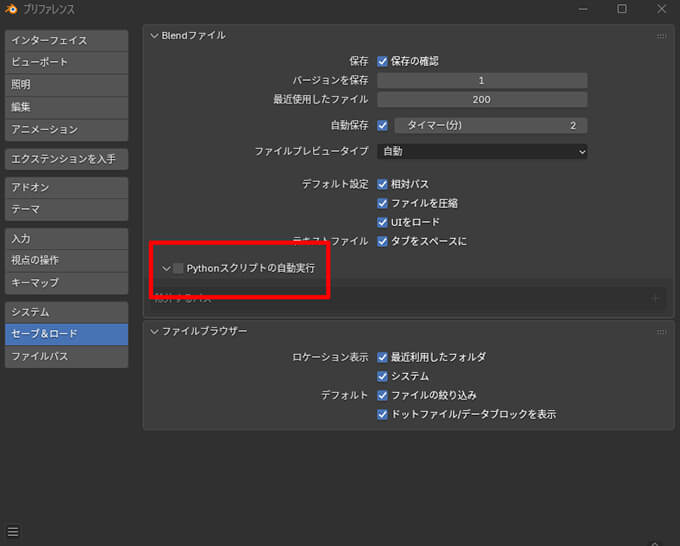
Task: Go to the キーマップ section
Action: click(65, 283)
